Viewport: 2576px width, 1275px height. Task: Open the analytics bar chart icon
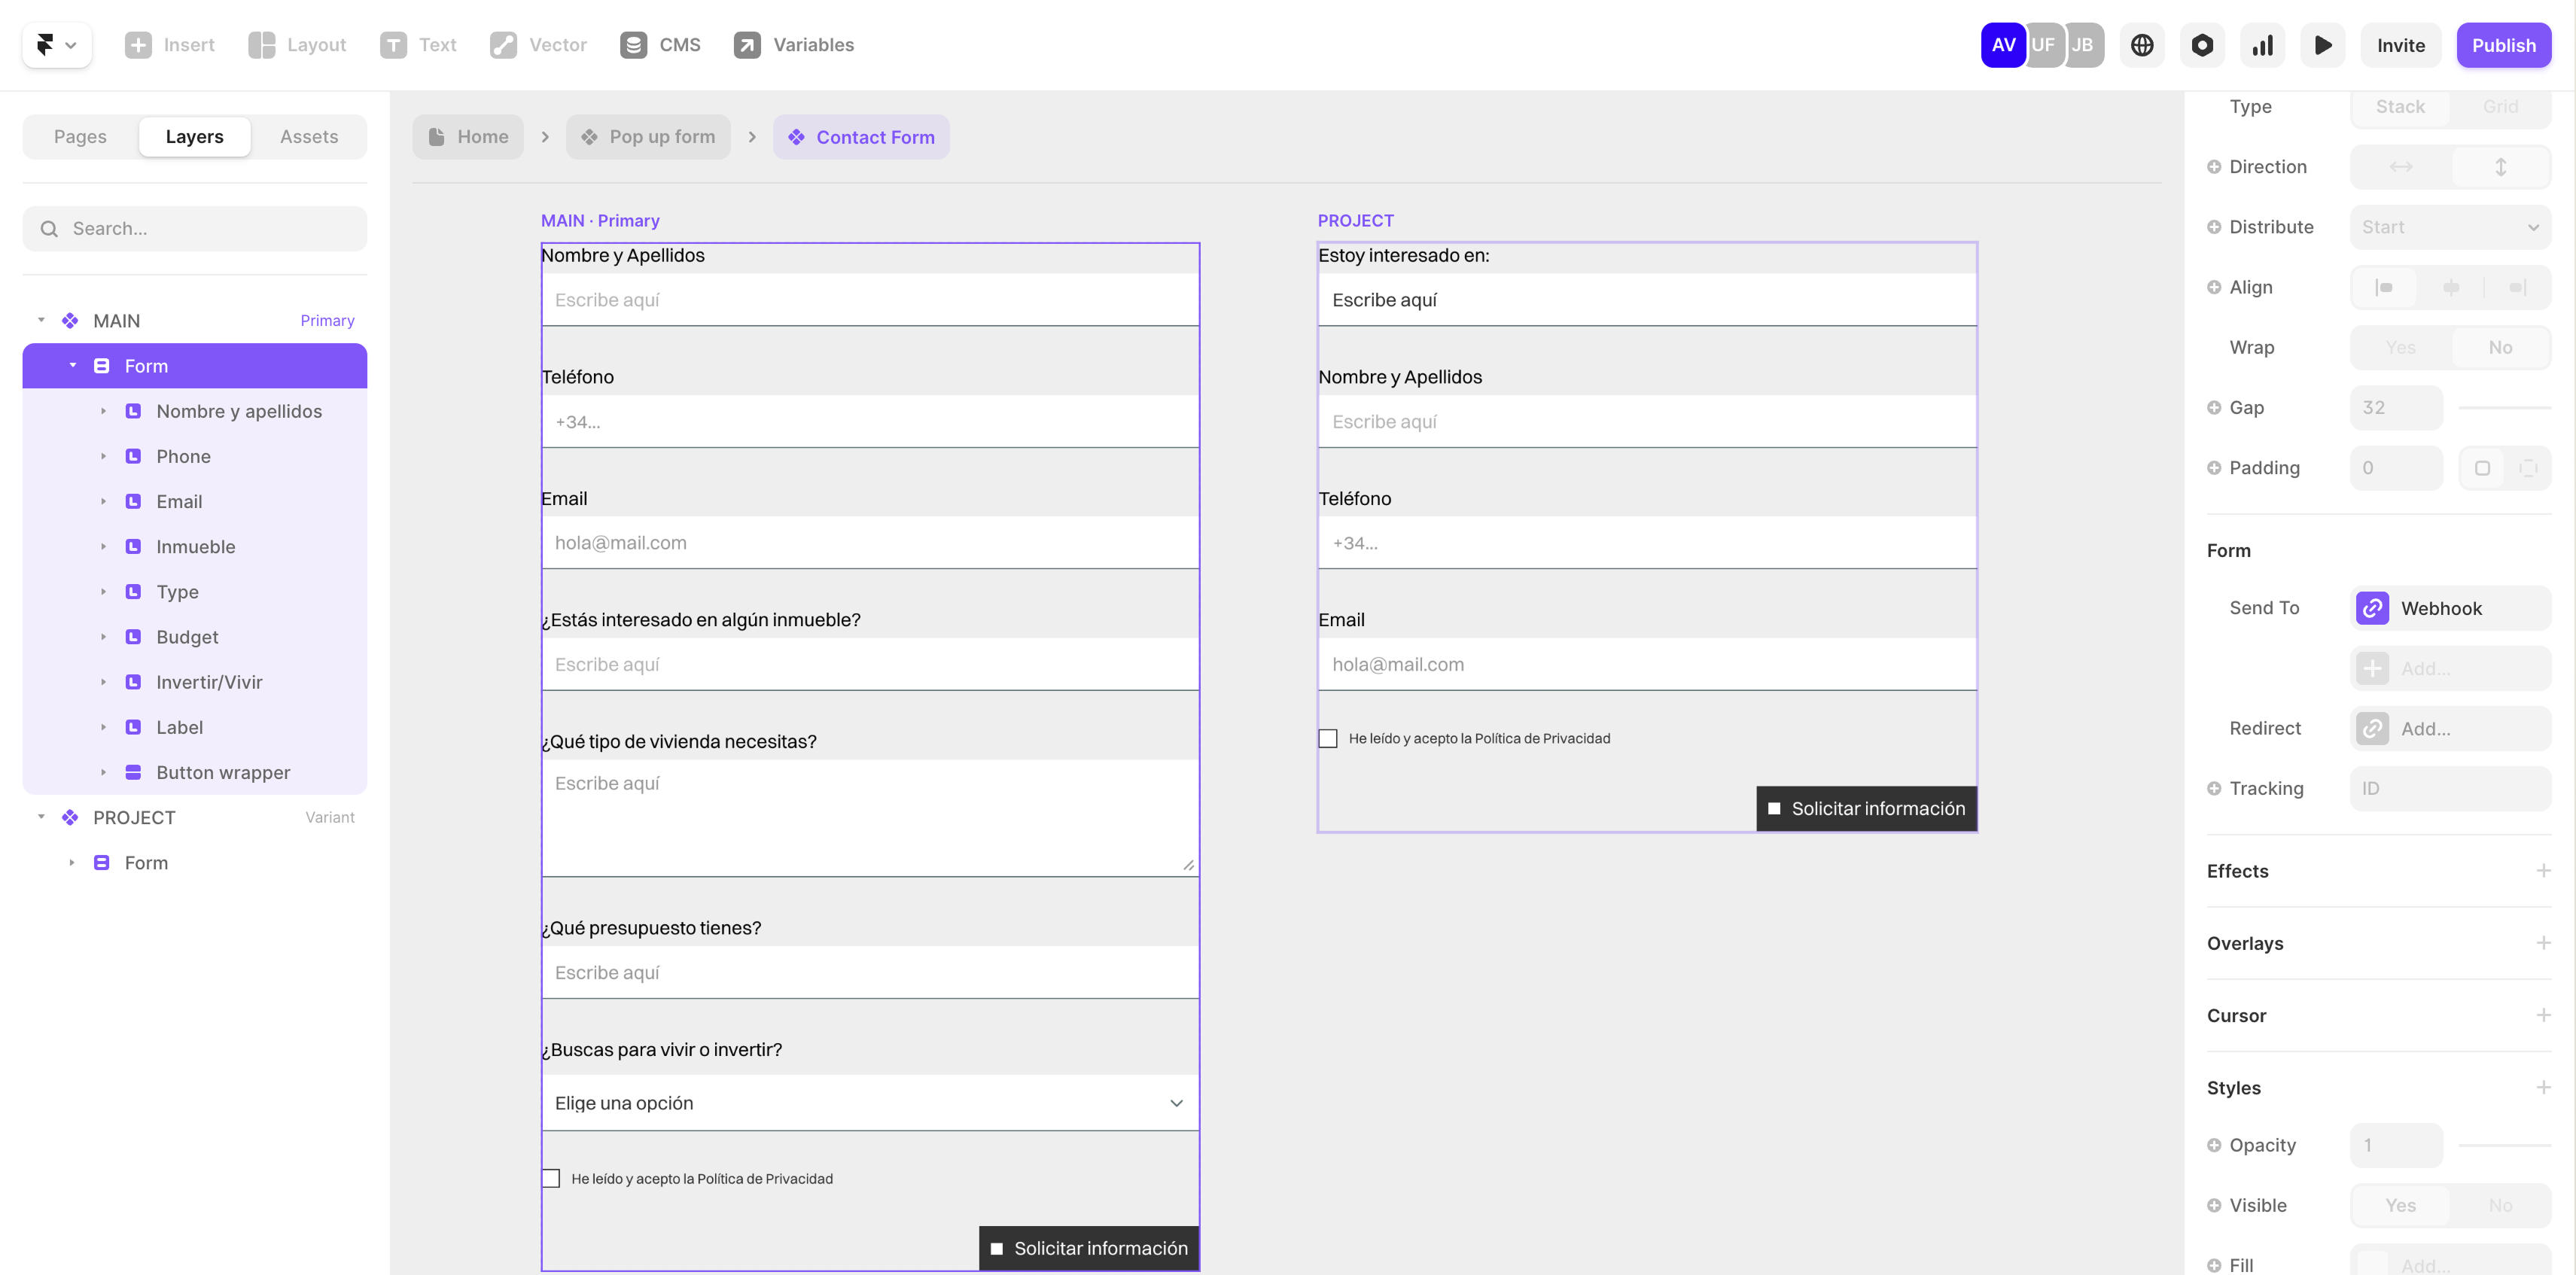2262,45
